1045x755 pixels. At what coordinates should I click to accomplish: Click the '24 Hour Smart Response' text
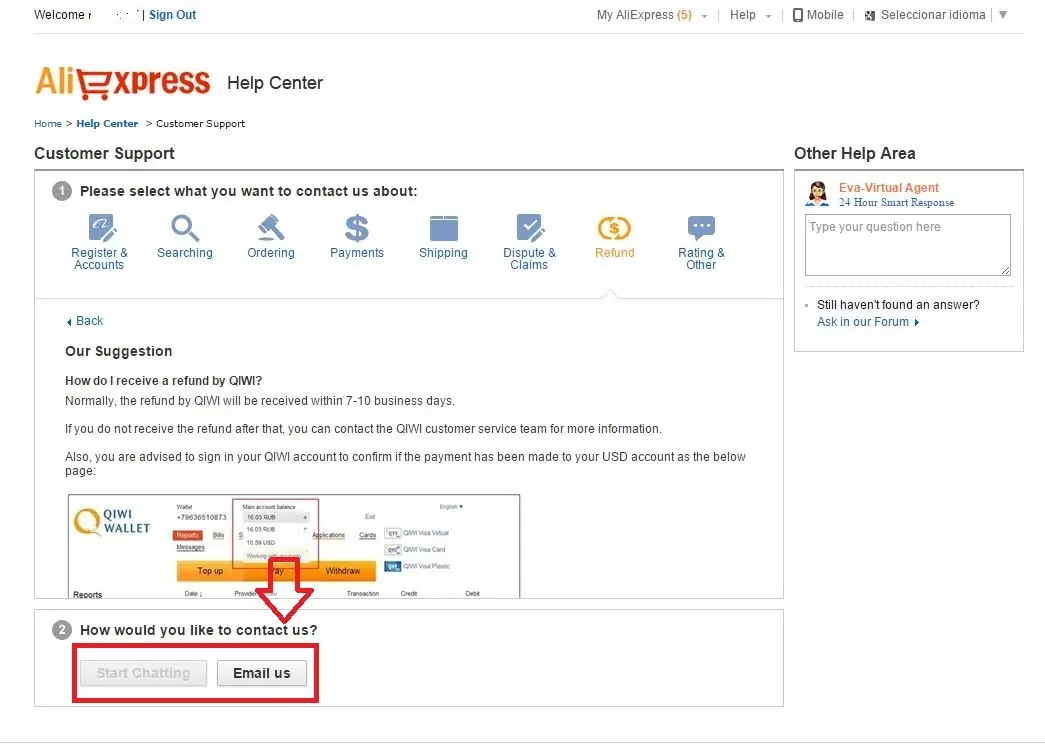pos(896,203)
